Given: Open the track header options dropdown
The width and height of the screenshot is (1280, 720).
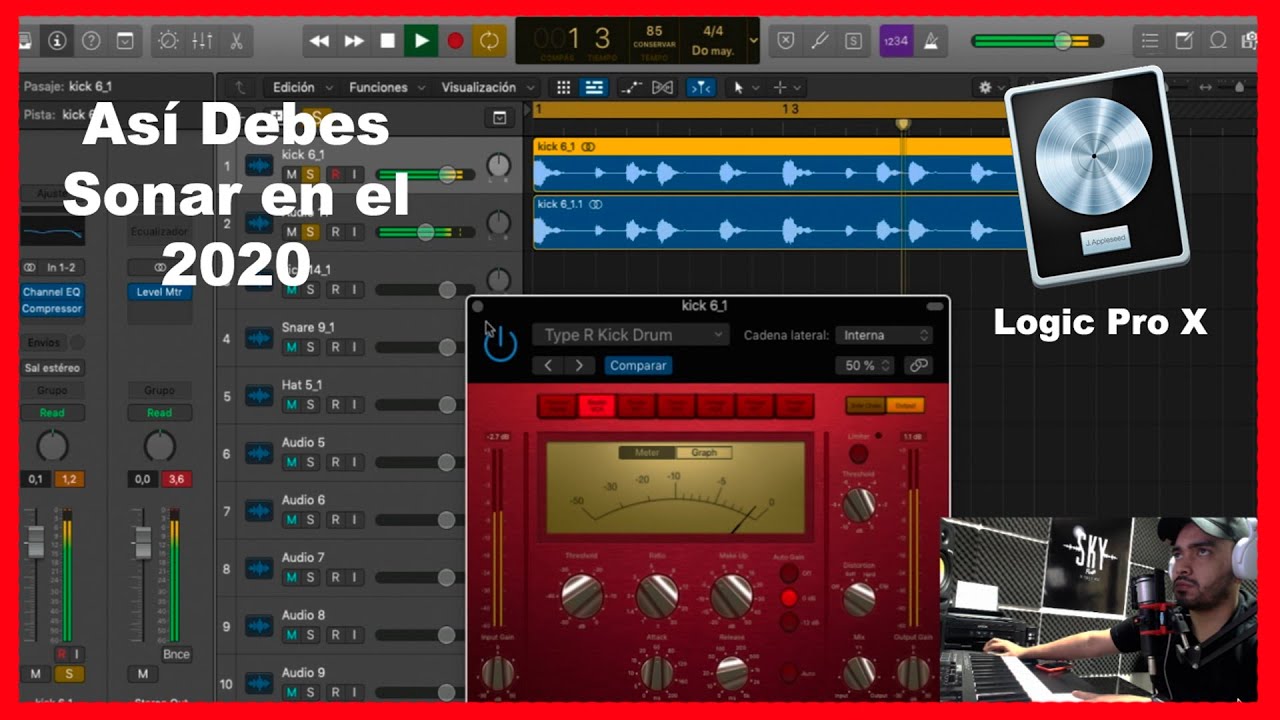Looking at the screenshot, I should pos(500,118).
